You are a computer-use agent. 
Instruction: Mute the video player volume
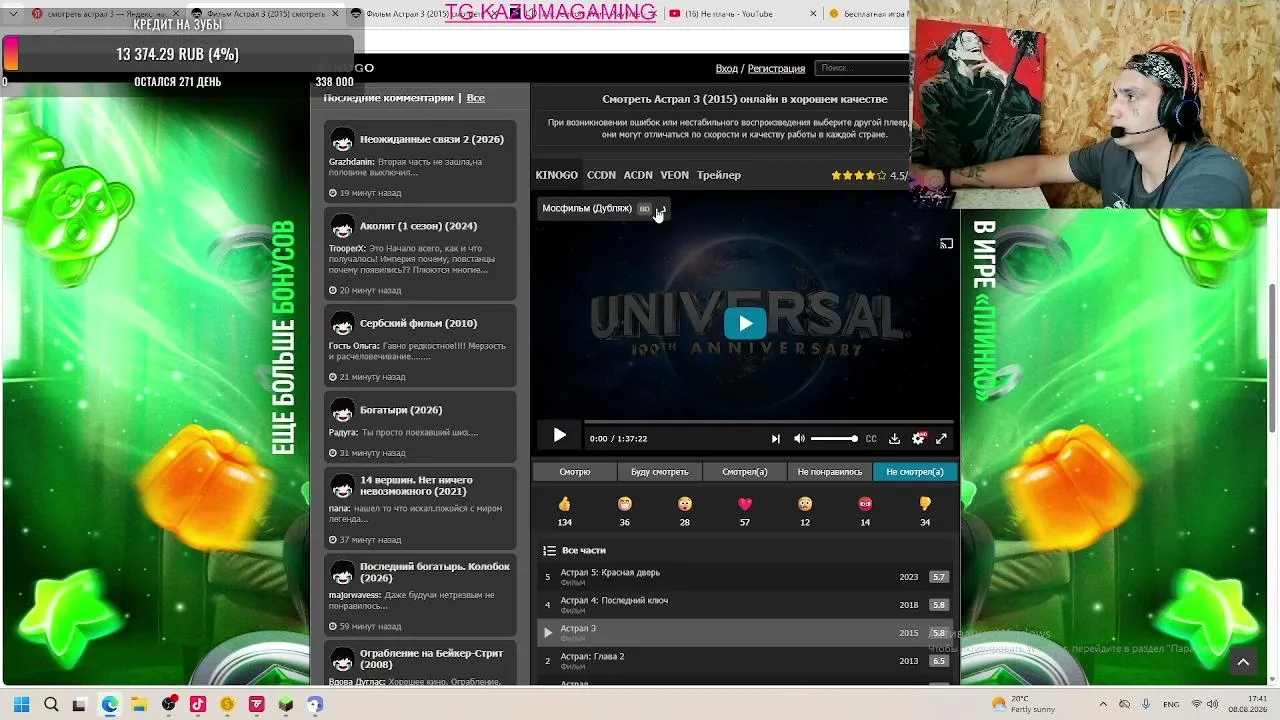[x=799, y=438]
